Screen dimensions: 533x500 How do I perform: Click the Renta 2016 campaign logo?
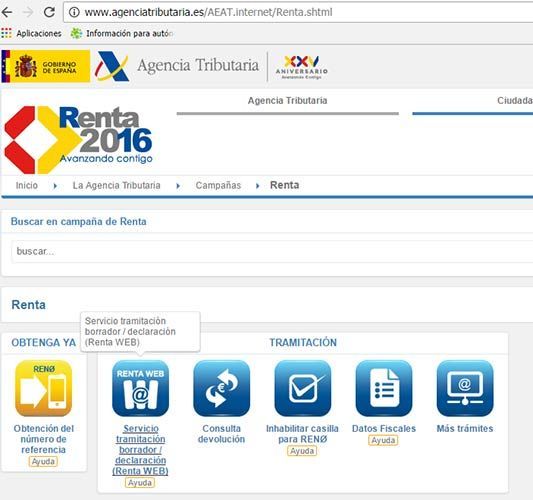point(78,140)
